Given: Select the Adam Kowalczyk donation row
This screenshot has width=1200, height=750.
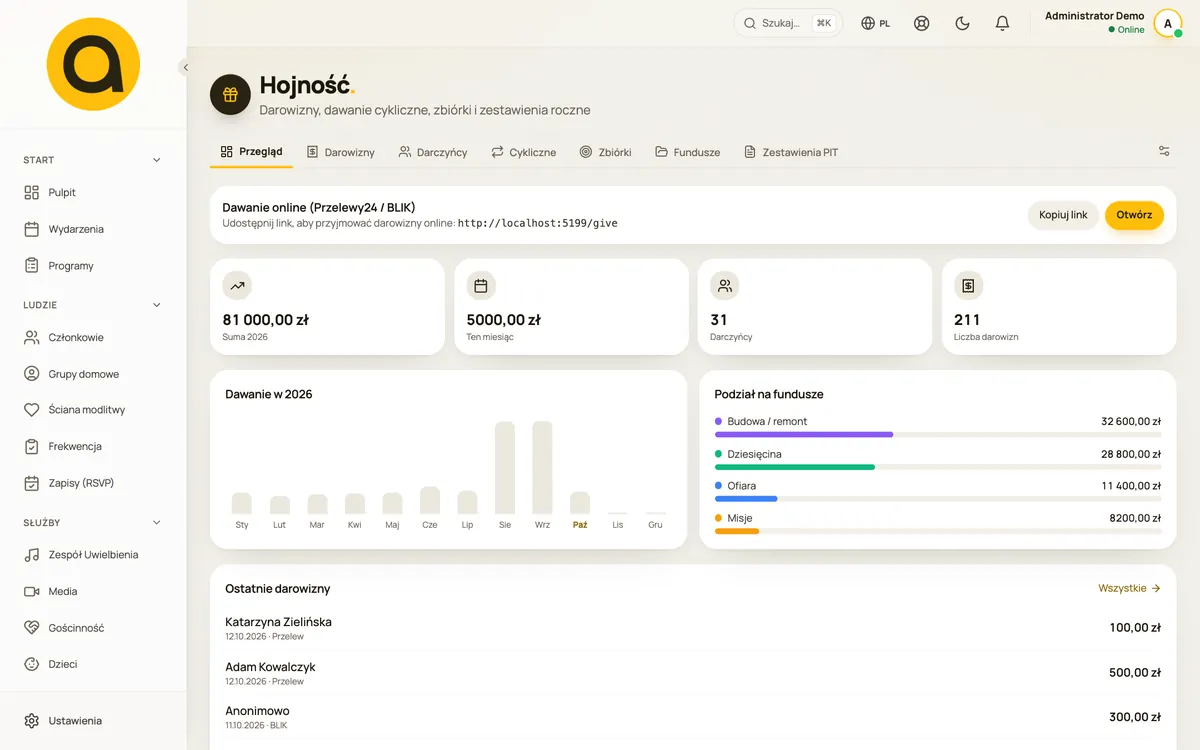Looking at the screenshot, I should tap(693, 673).
